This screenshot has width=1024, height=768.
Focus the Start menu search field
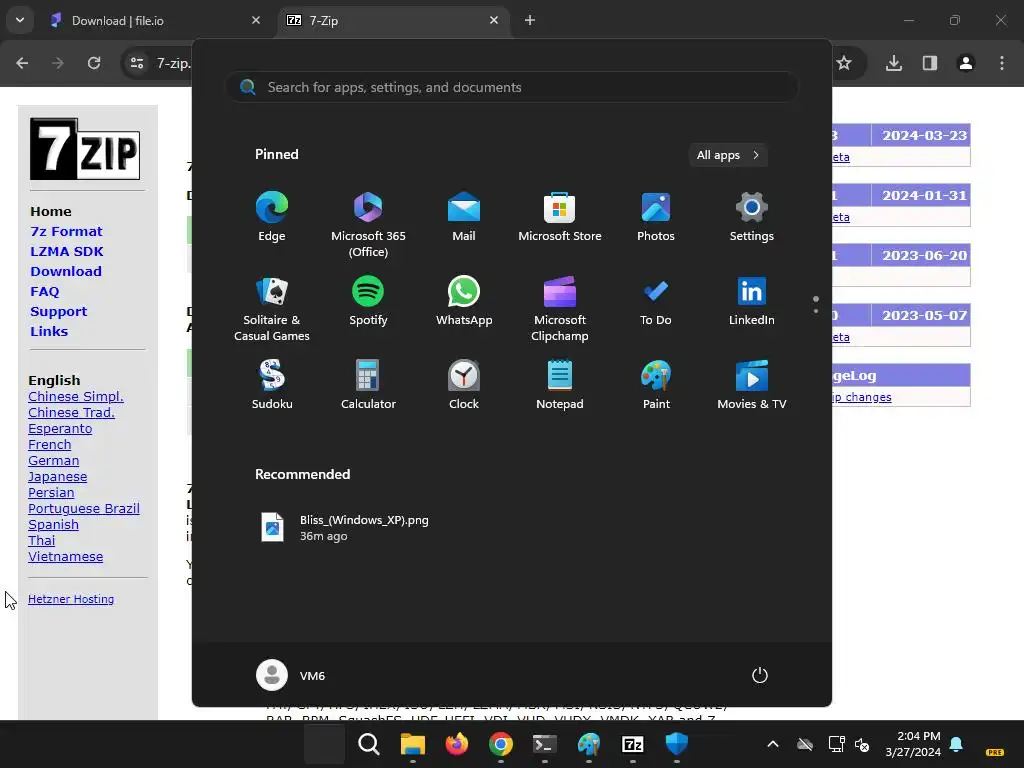point(512,87)
